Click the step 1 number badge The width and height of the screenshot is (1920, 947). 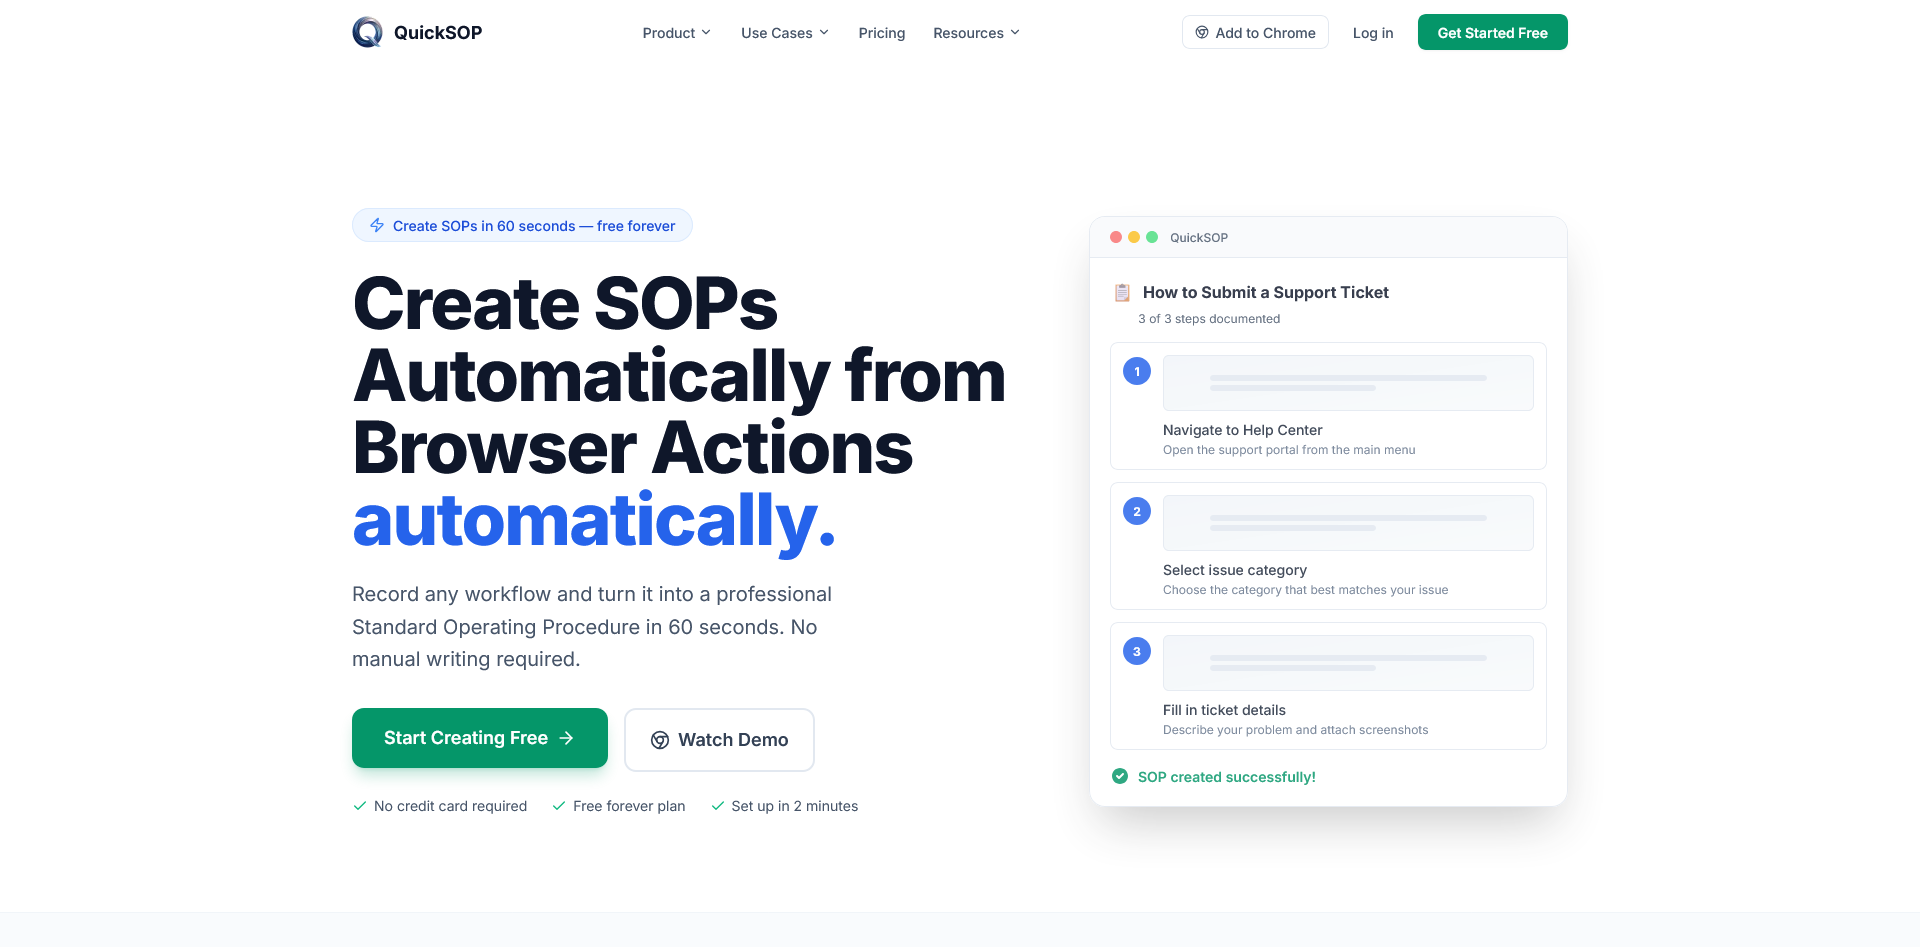pos(1137,371)
